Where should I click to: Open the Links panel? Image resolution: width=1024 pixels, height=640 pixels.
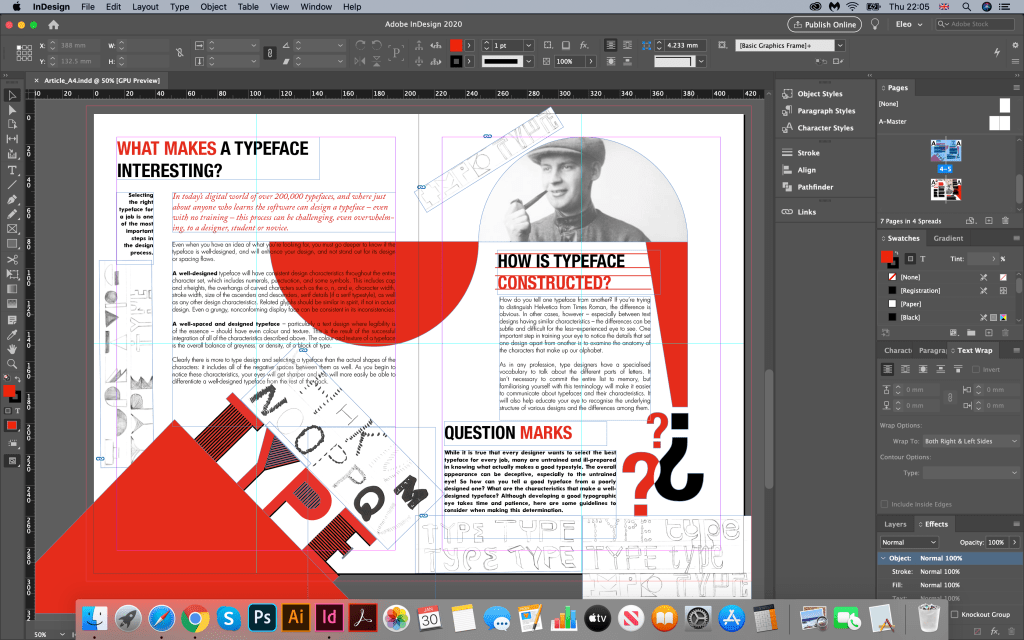(808, 211)
